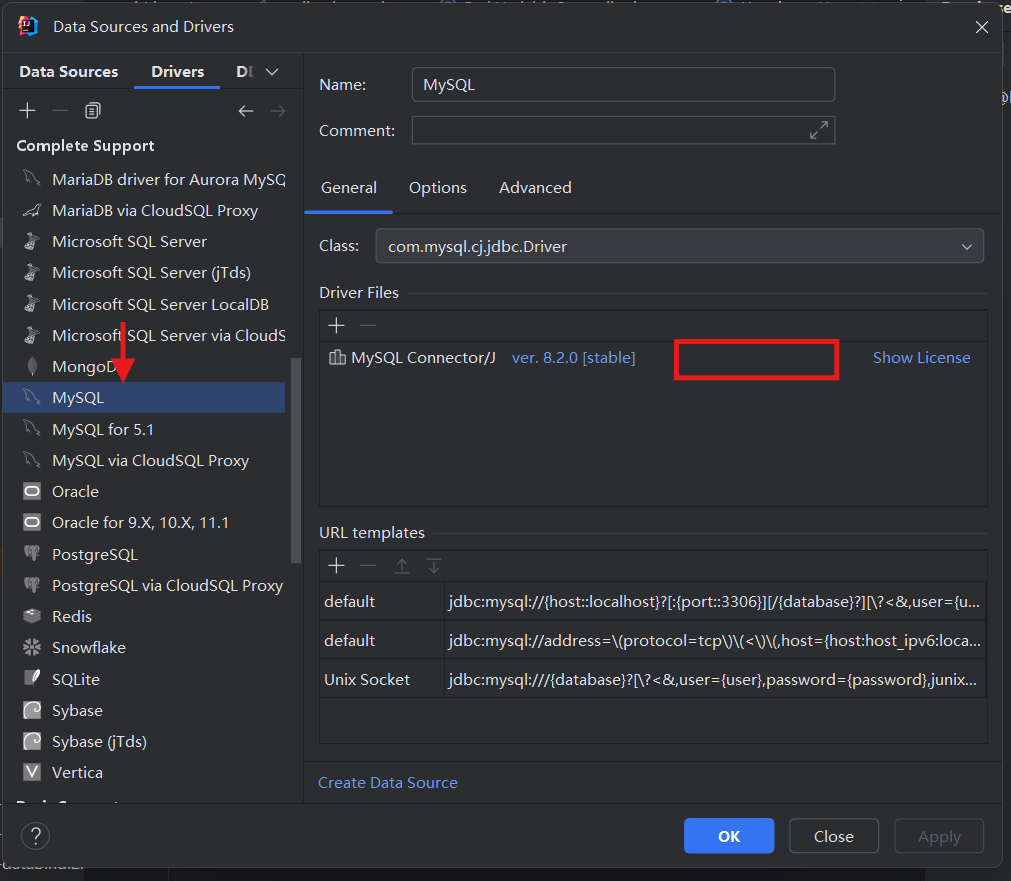Image resolution: width=1011 pixels, height=881 pixels.
Task: Select MySQL for 5.1 driver
Action: (144, 429)
